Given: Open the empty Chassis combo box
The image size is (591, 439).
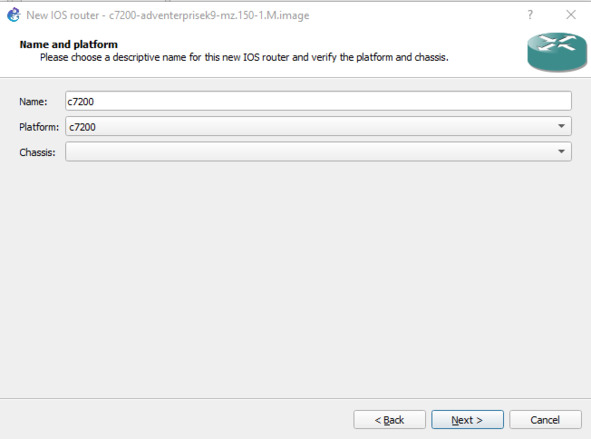Looking at the screenshot, I should 318,151.
